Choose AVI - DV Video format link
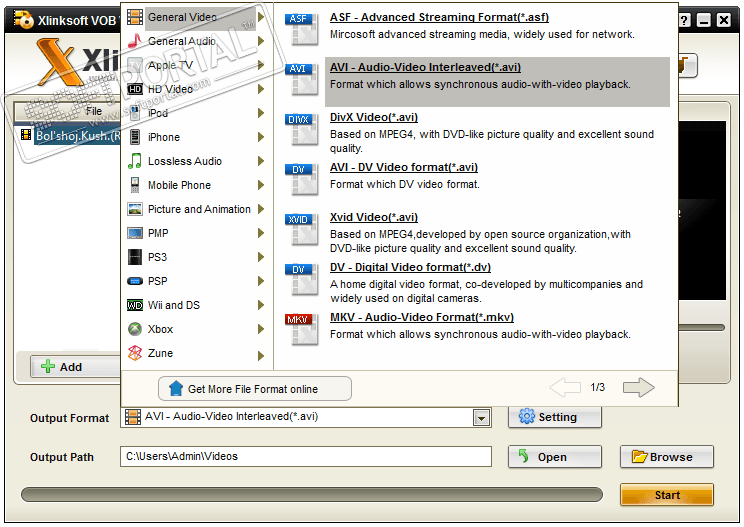 click(404, 167)
